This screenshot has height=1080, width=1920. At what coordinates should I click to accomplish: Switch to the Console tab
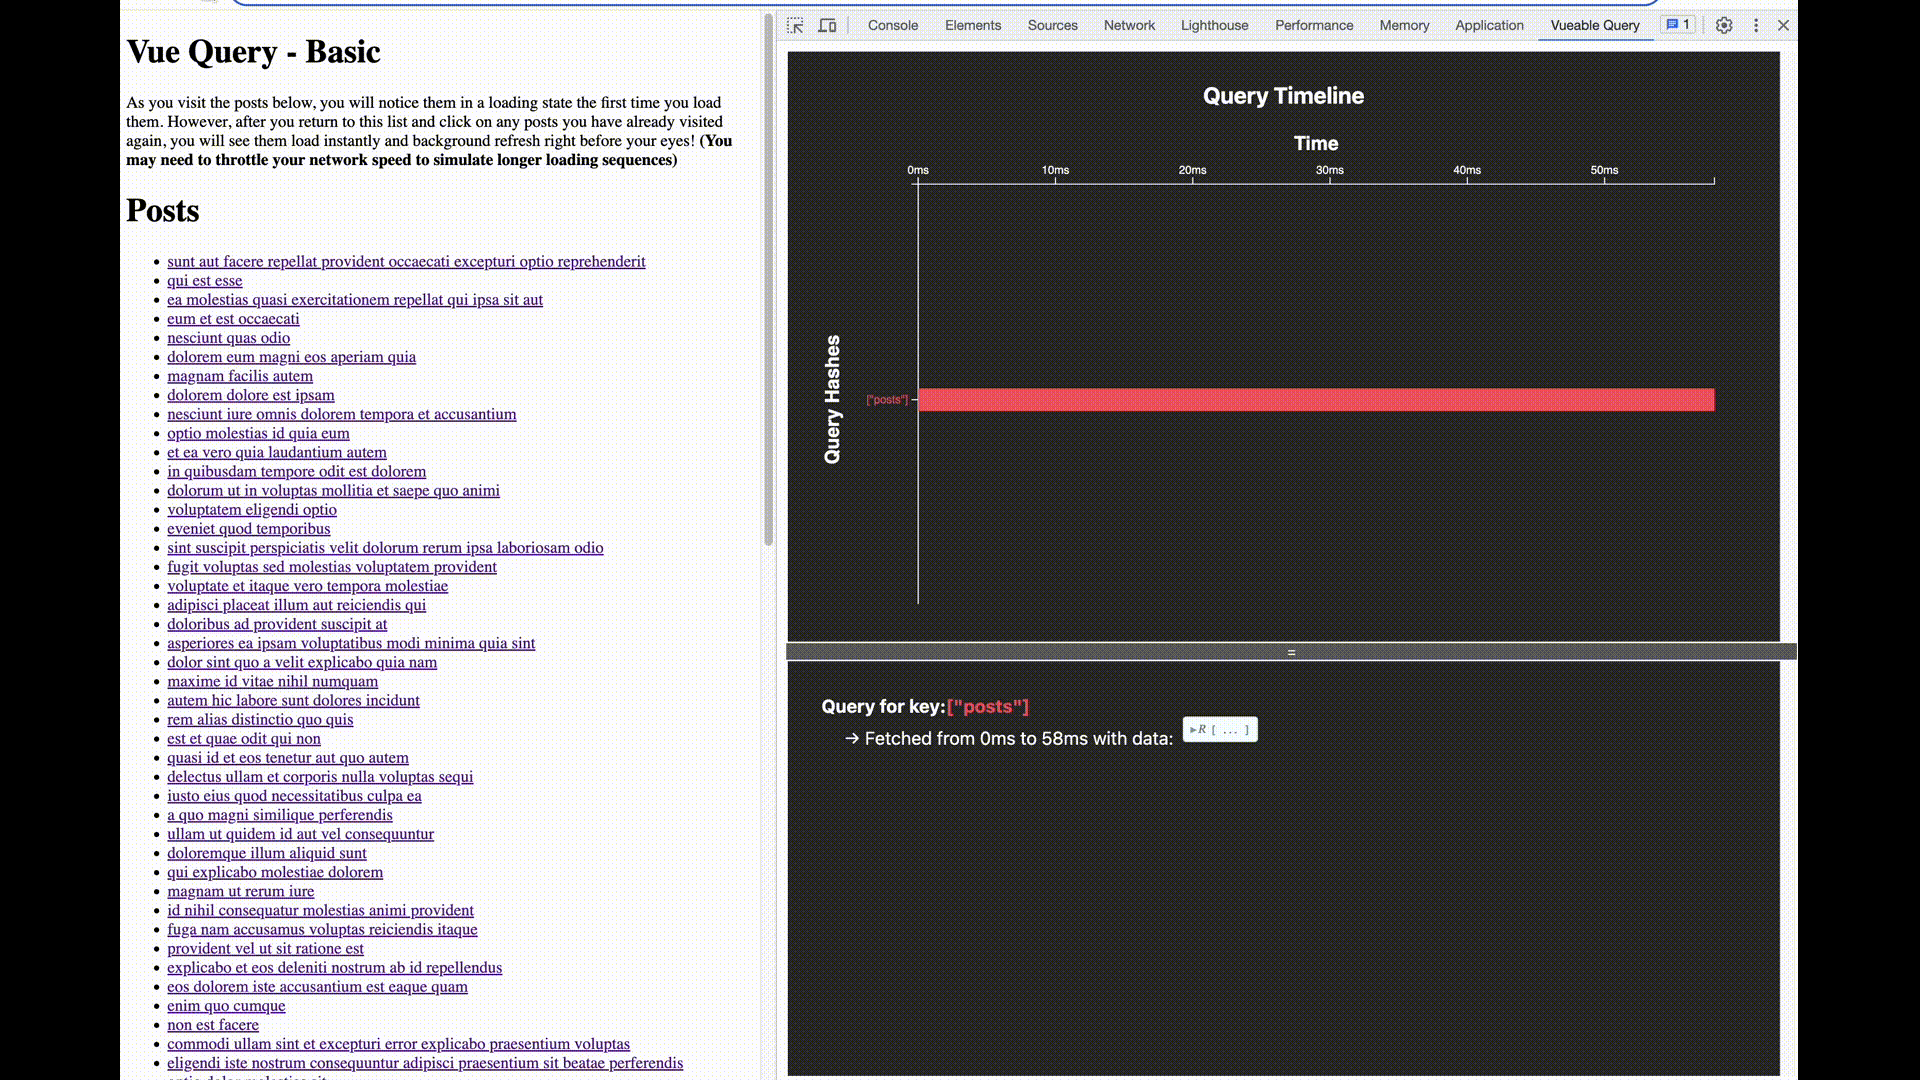892,25
